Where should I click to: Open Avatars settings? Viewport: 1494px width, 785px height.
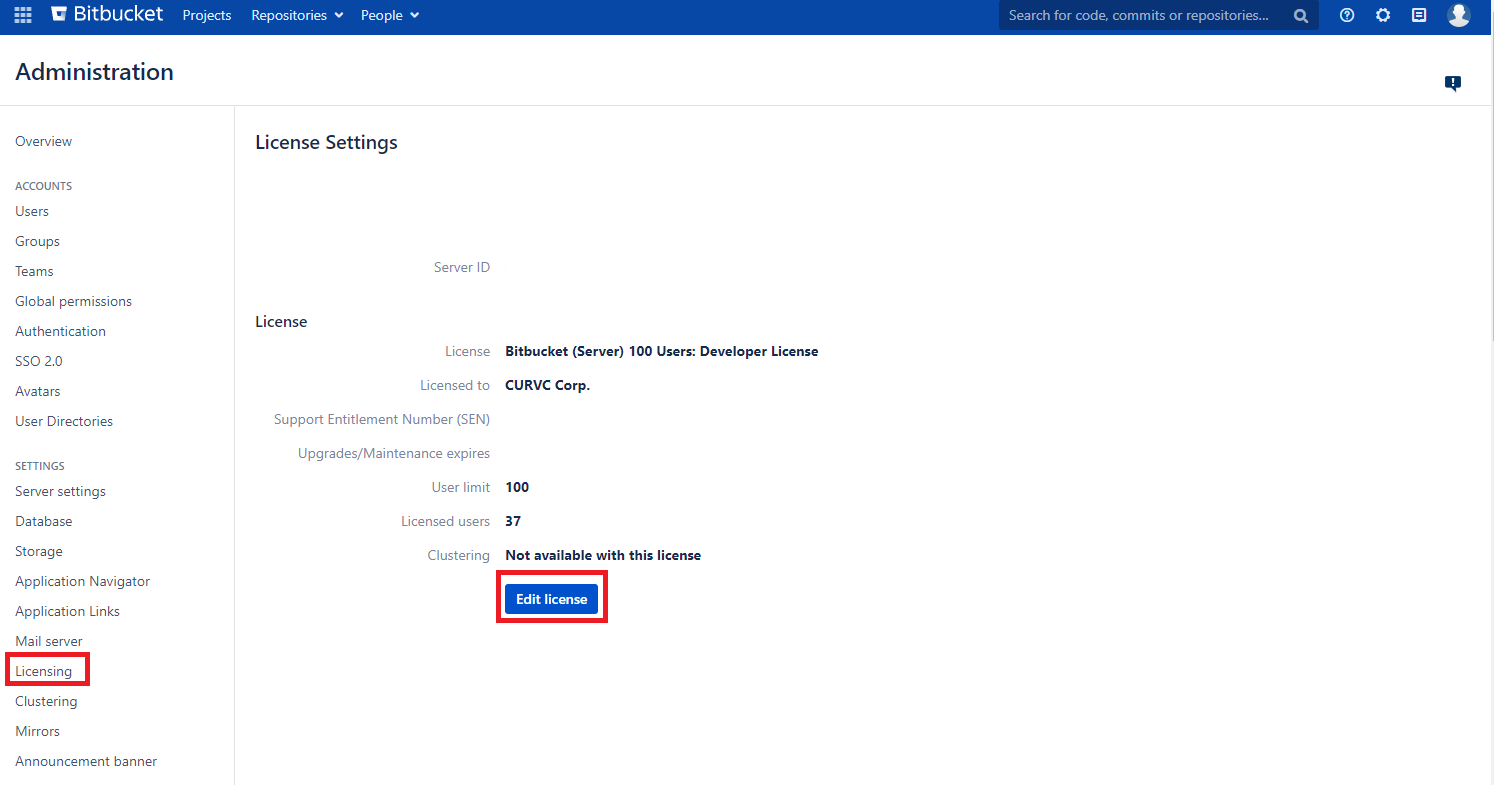point(38,391)
